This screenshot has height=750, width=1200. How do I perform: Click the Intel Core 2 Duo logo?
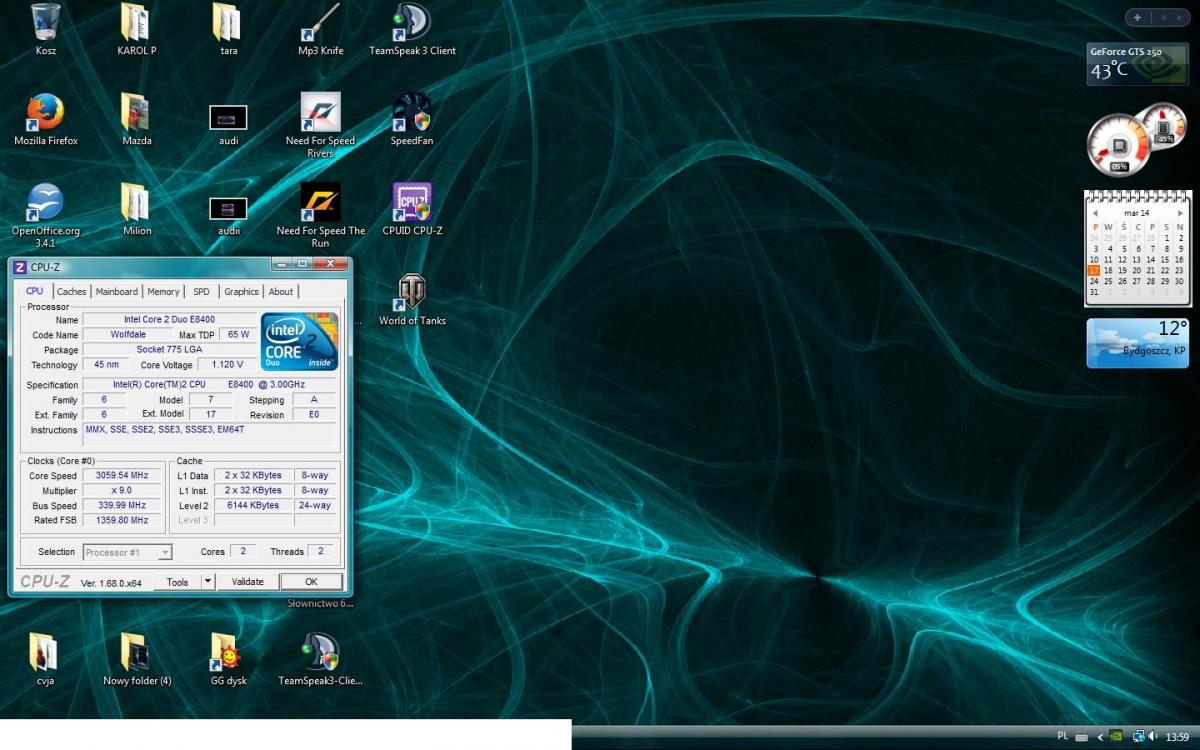click(x=299, y=341)
